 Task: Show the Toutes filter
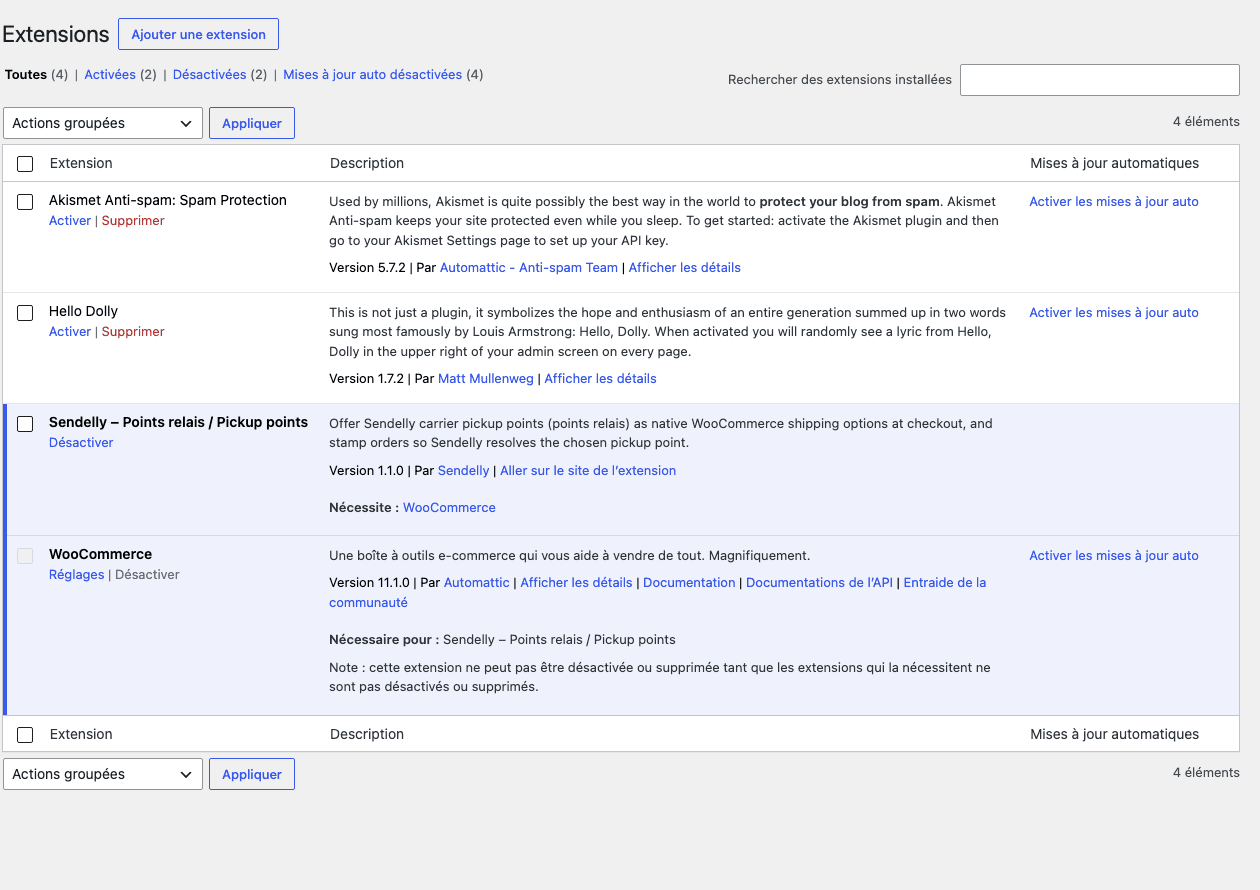tap(26, 75)
